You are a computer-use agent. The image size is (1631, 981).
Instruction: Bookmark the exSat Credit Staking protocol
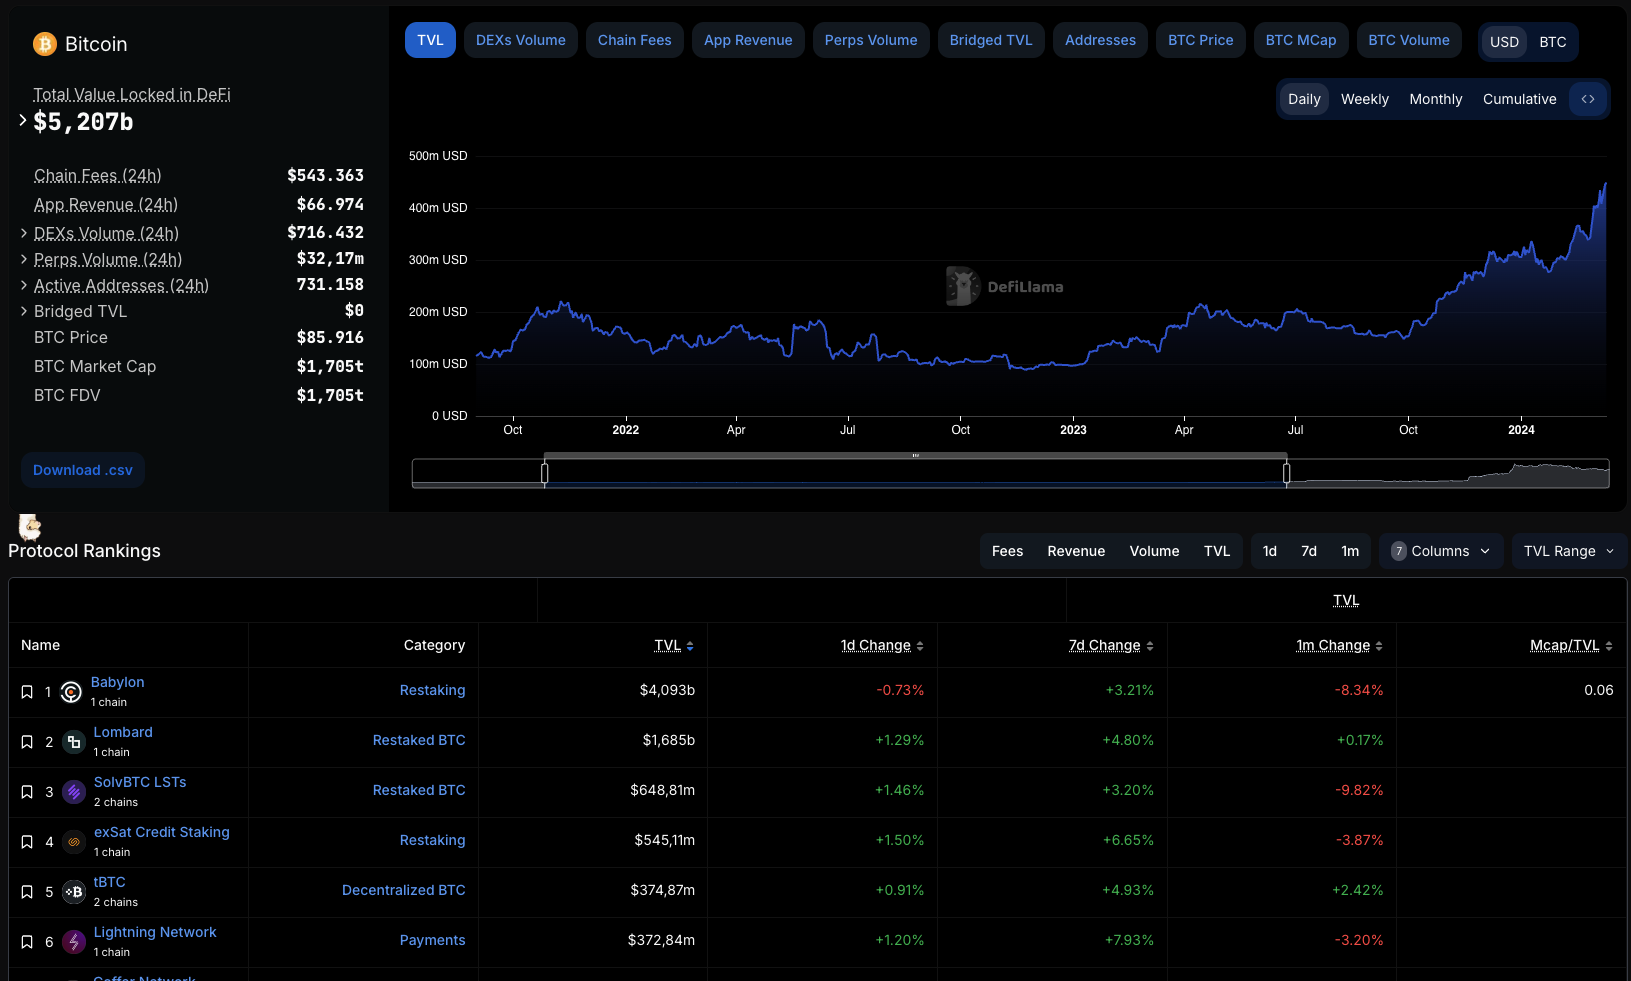pos(27,842)
